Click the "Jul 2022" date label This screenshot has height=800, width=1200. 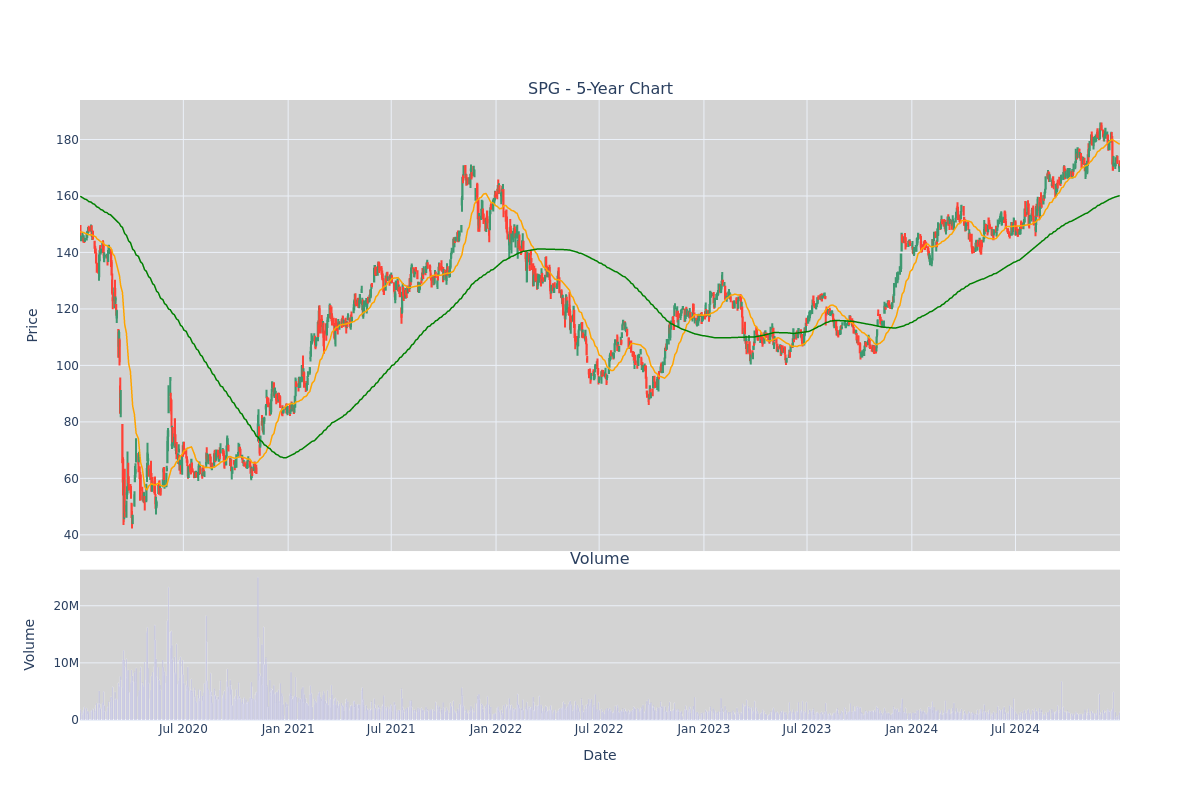click(x=599, y=729)
